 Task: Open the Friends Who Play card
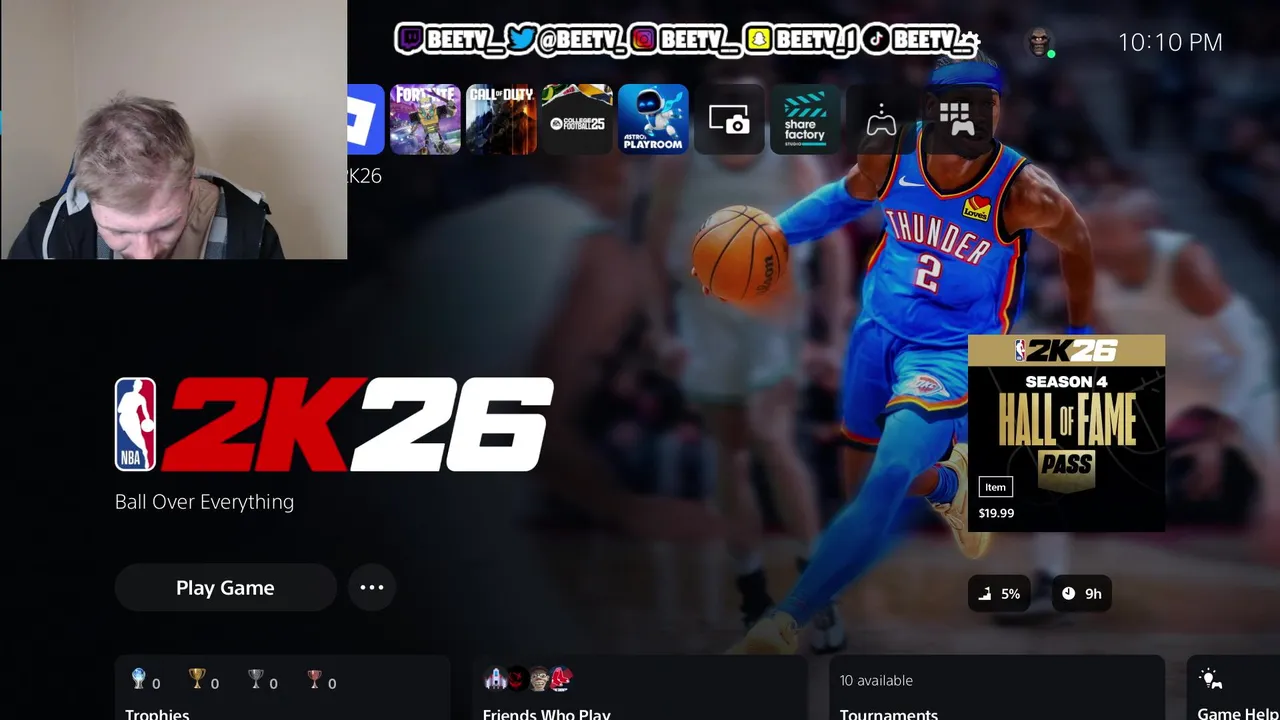(x=640, y=688)
